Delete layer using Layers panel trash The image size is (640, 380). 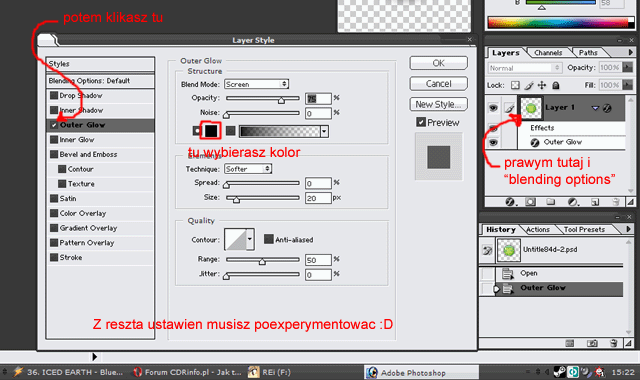616,202
